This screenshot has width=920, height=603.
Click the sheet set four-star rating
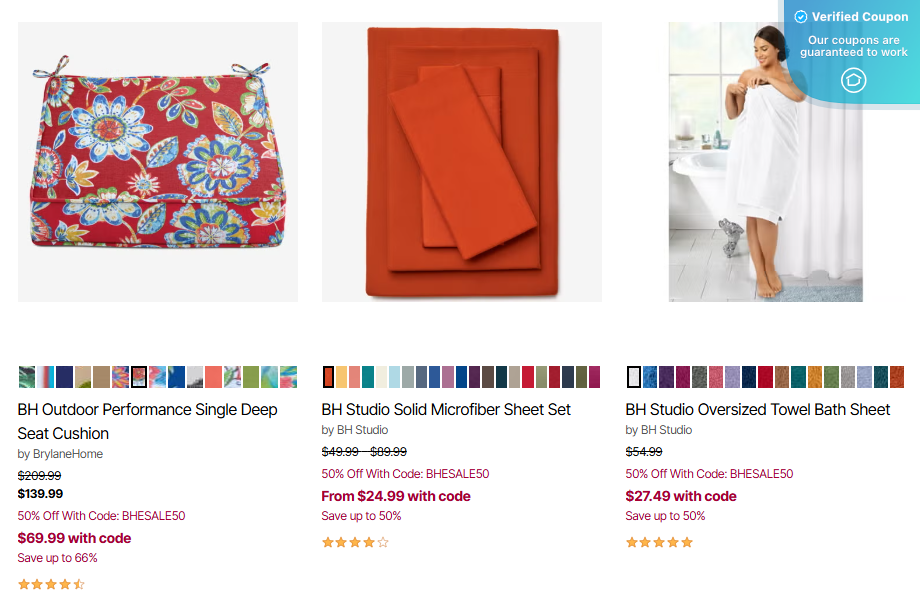point(355,543)
